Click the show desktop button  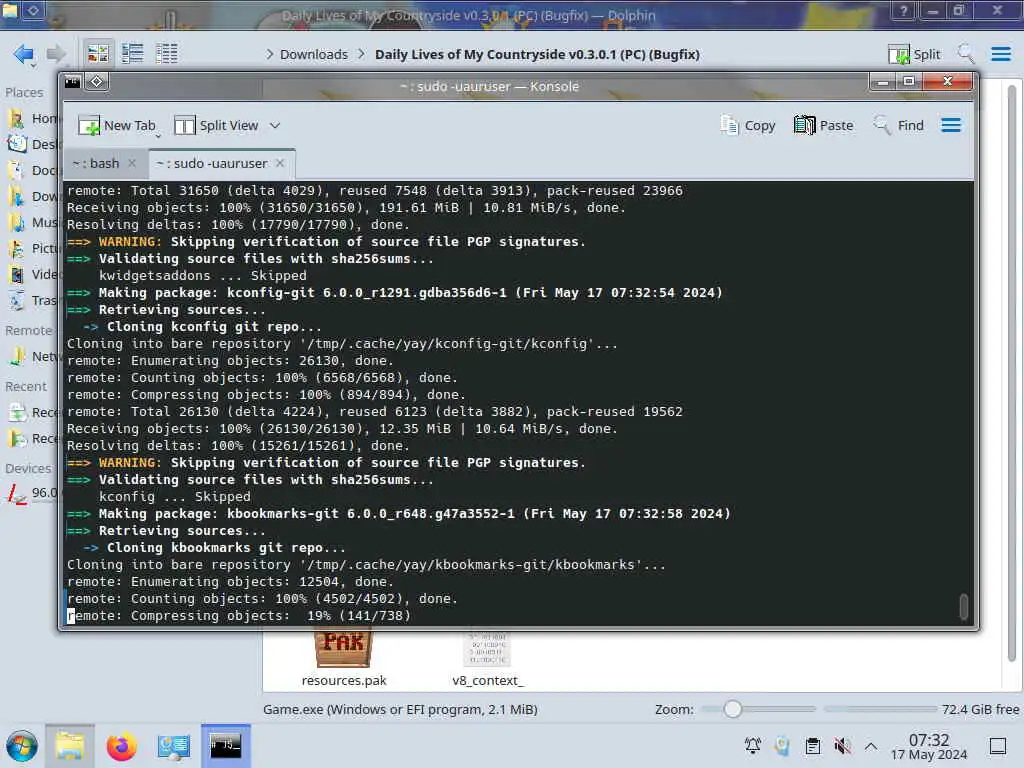(x=998, y=746)
